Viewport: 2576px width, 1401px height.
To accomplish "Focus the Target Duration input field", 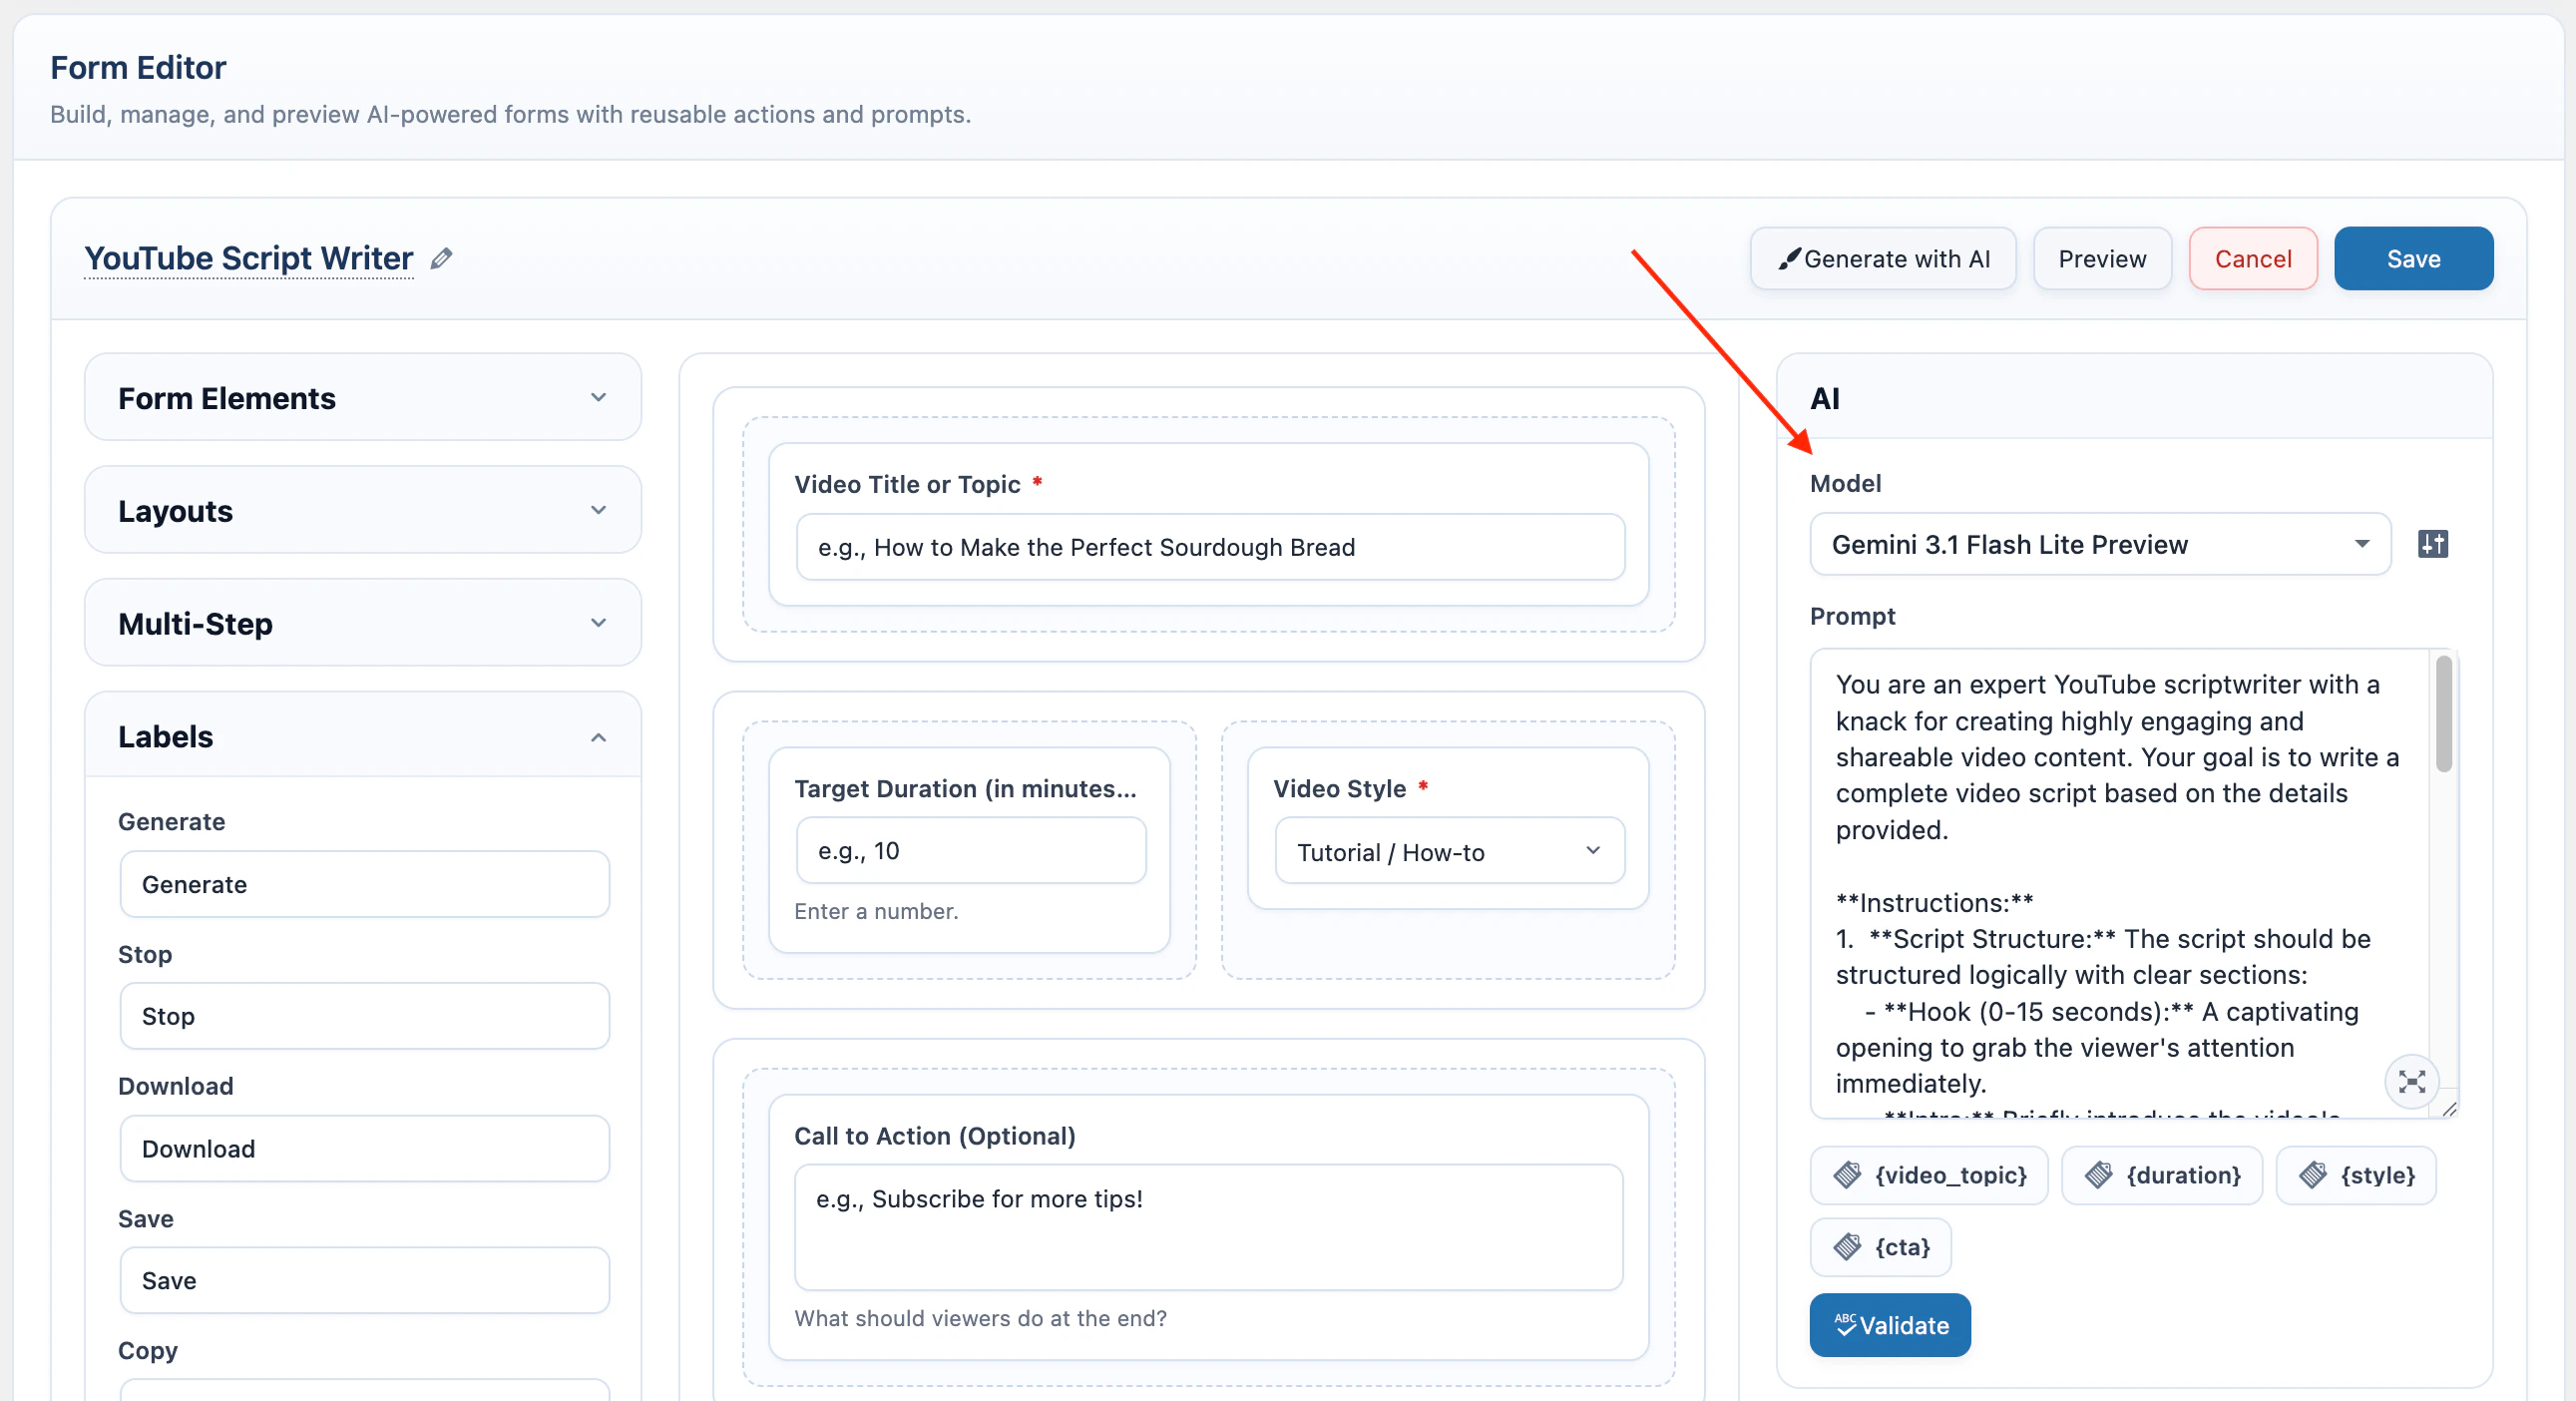I will (x=970, y=851).
